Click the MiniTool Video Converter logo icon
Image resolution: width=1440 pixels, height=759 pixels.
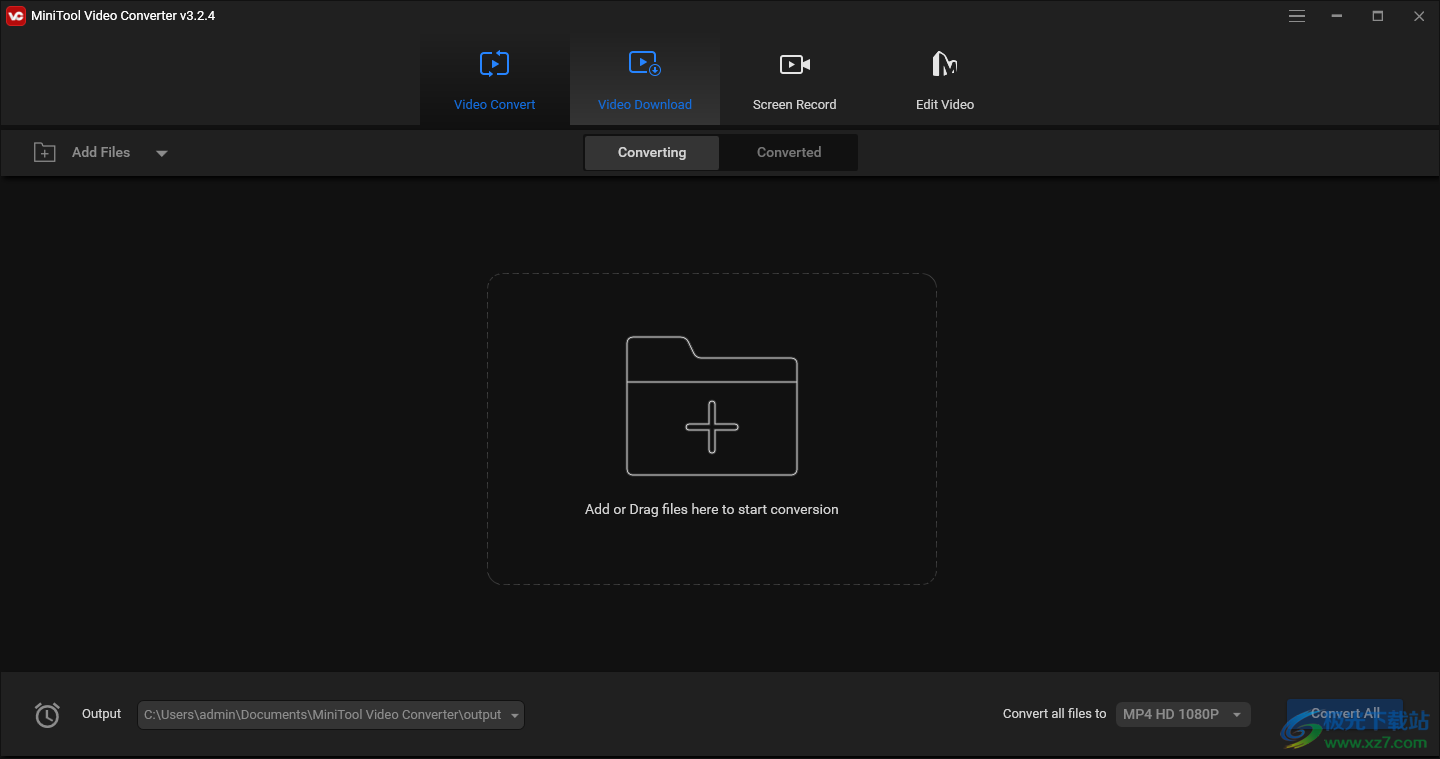click(x=16, y=16)
